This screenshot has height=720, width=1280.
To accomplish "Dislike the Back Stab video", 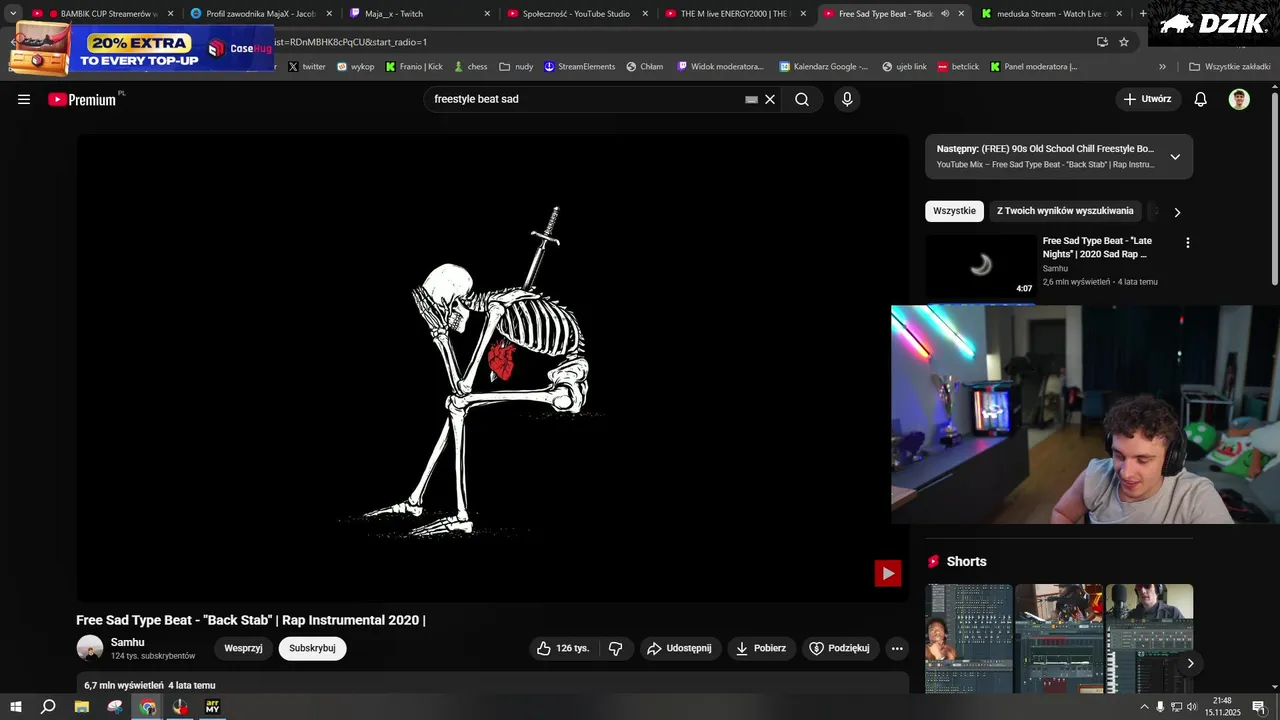I will [x=616, y=648].
